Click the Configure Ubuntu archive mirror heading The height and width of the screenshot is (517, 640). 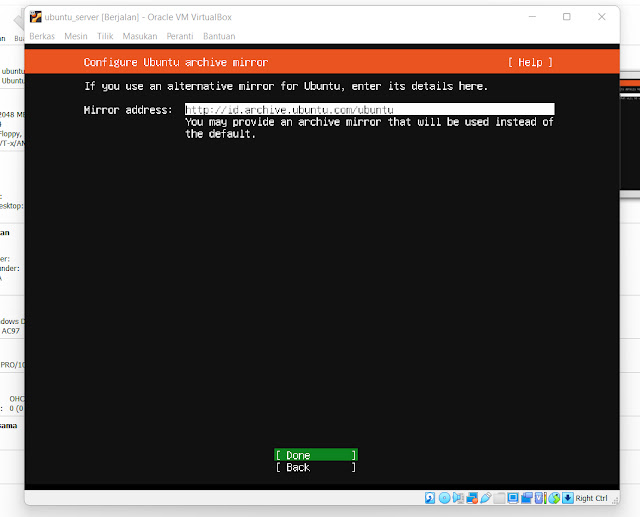pos(176,62)
